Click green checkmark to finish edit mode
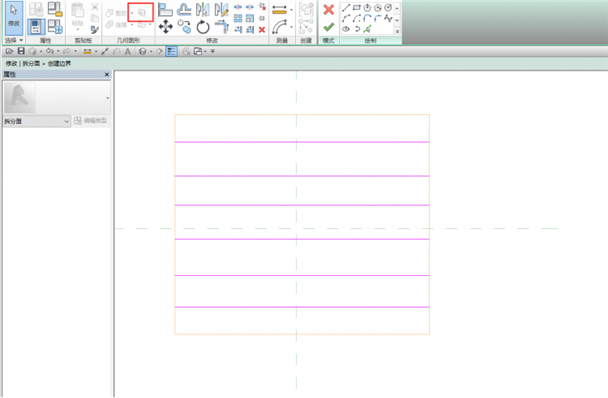This screenshot has height=398, width=608. point(328,27)
